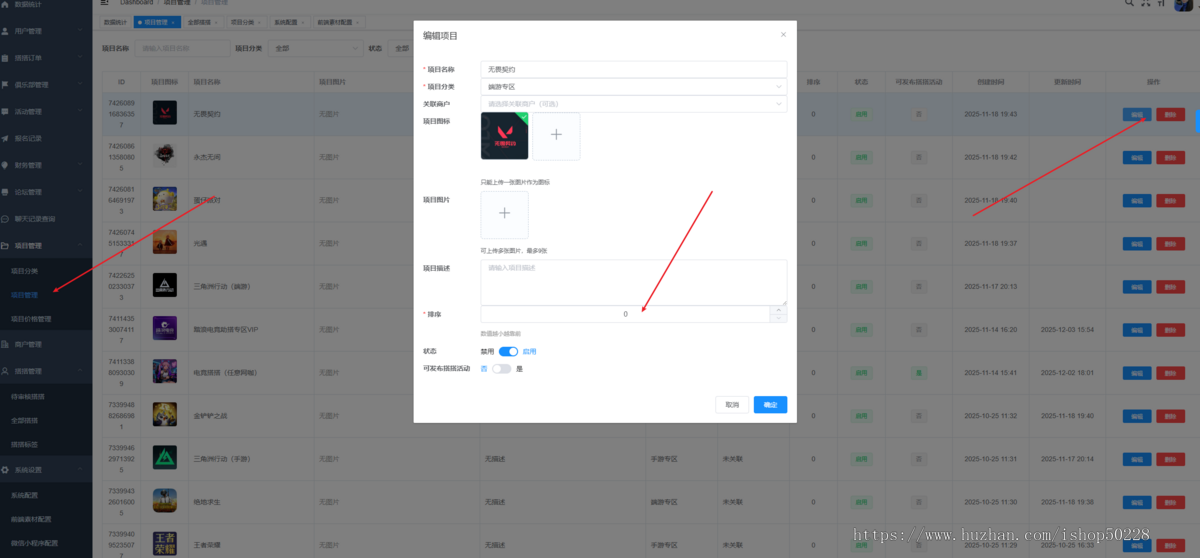The width and height of the screenshot is (1200, 558).
Task: Click 删除 button for the 无畏契约 row
Action: [x=1170, y=114]
